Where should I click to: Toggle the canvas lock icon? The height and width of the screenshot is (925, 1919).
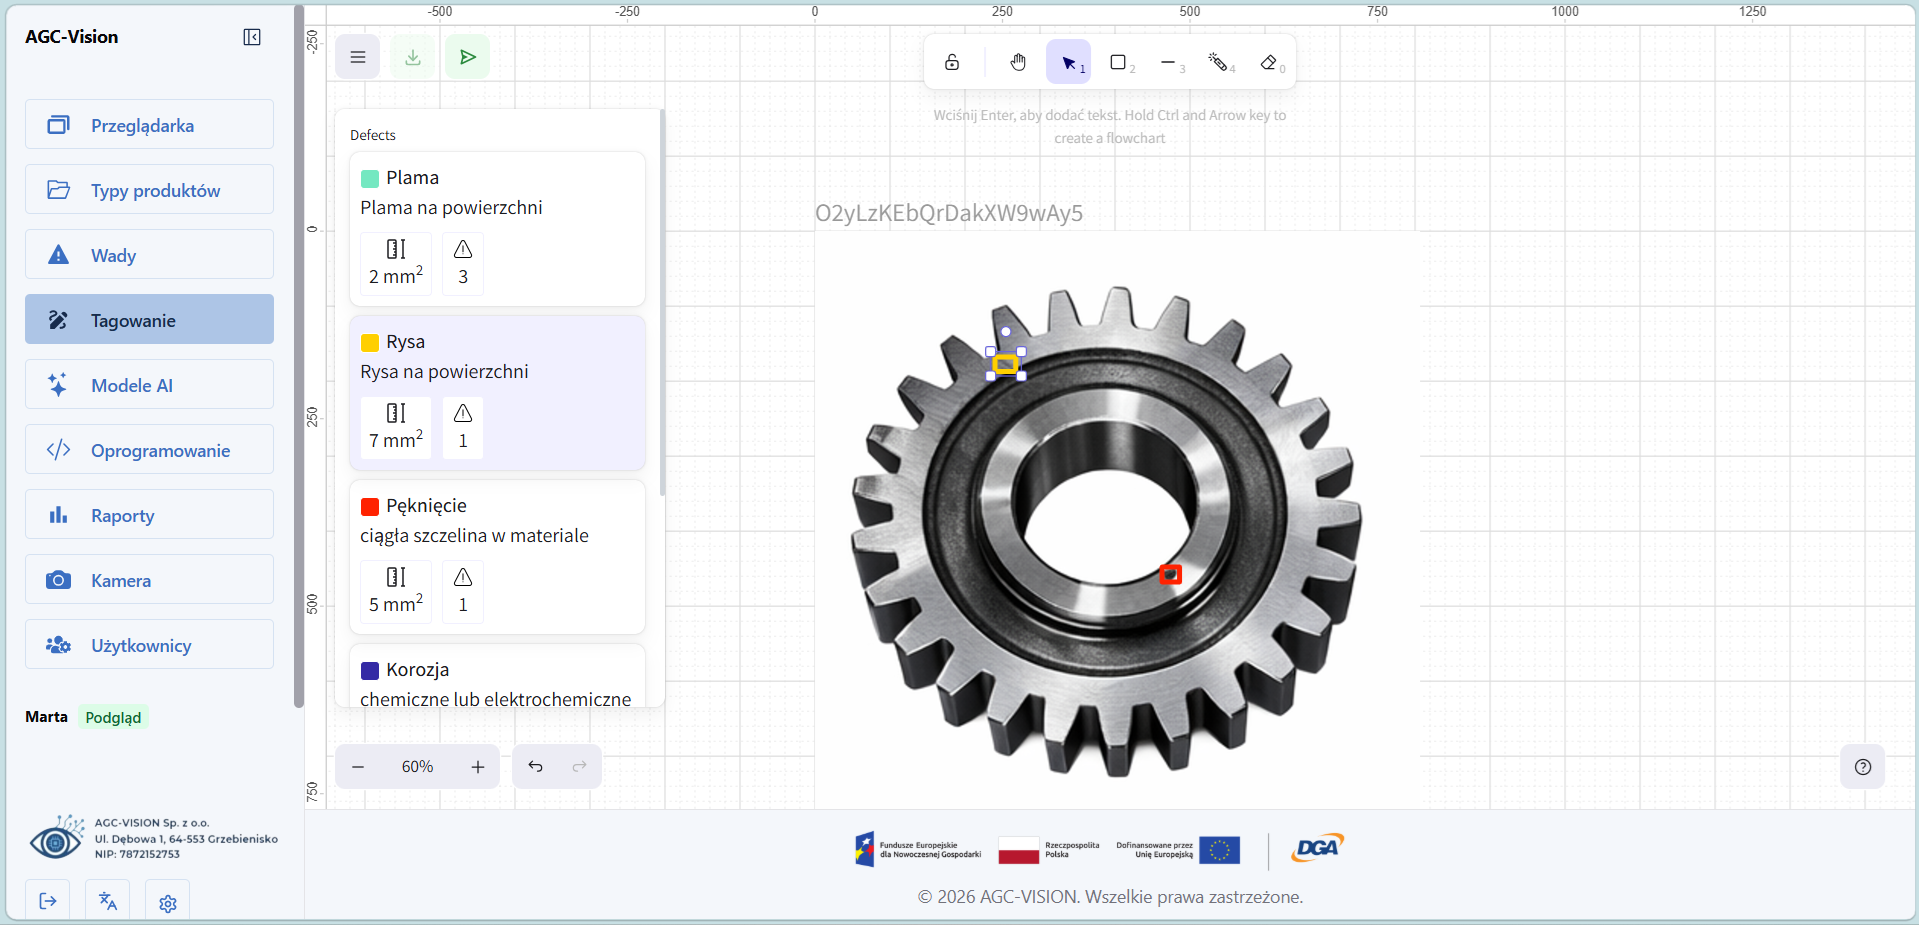(x=952, y=63)
